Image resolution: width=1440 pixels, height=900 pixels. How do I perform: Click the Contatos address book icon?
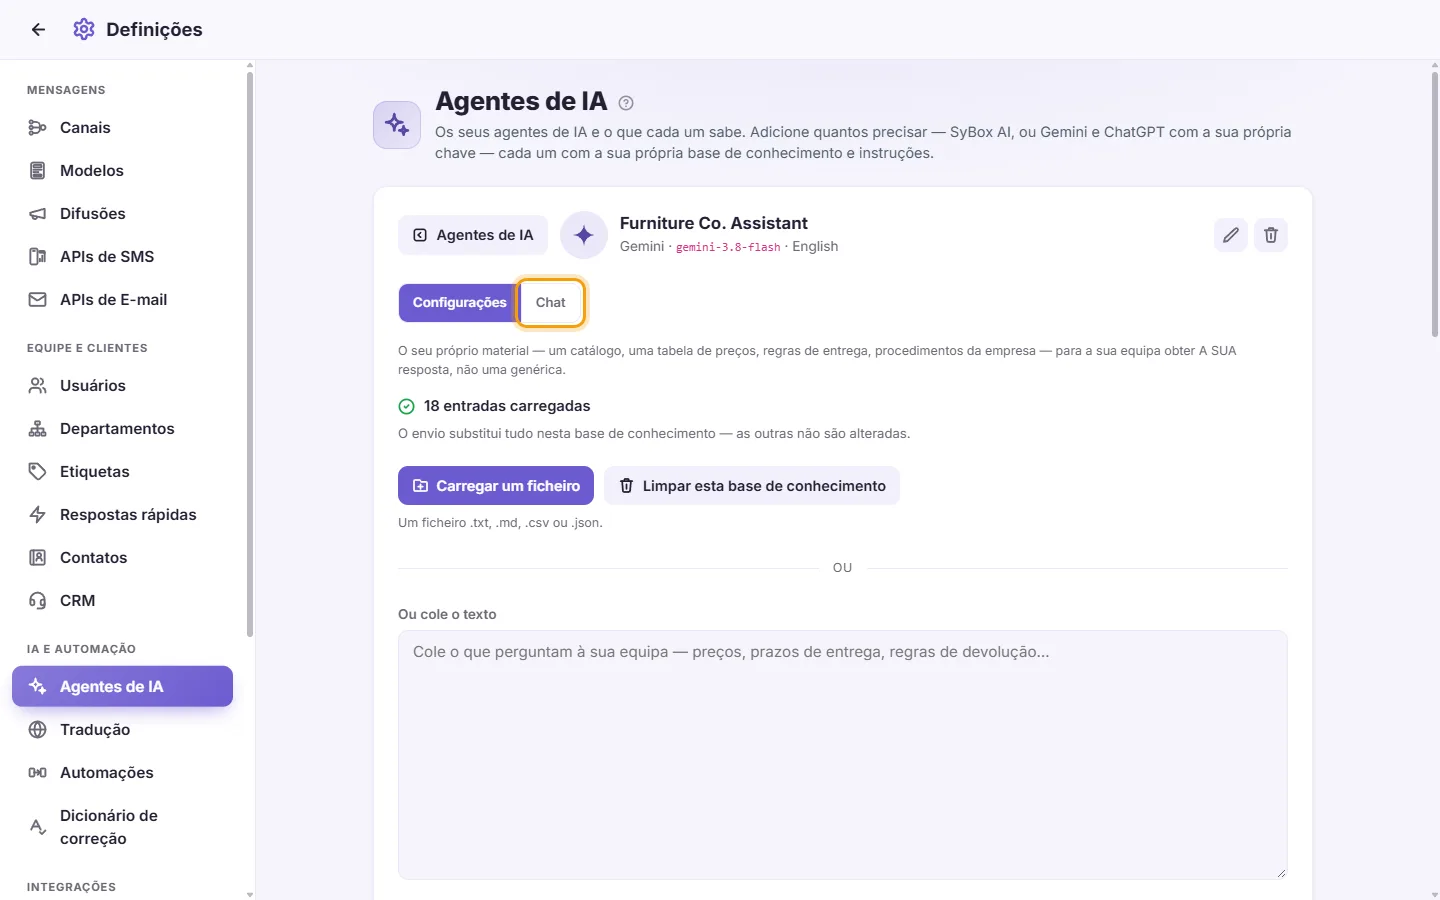pos(38,558)
